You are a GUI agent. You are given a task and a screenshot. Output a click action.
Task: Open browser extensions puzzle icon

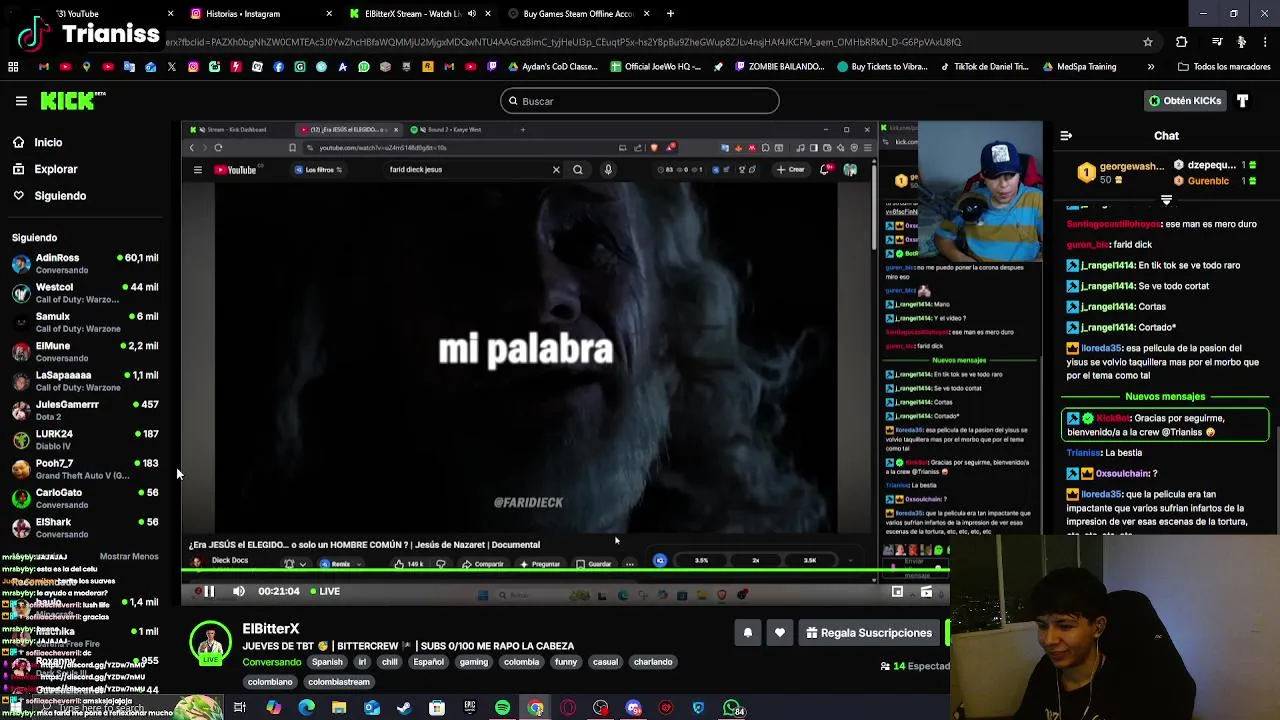point(1182,42)
